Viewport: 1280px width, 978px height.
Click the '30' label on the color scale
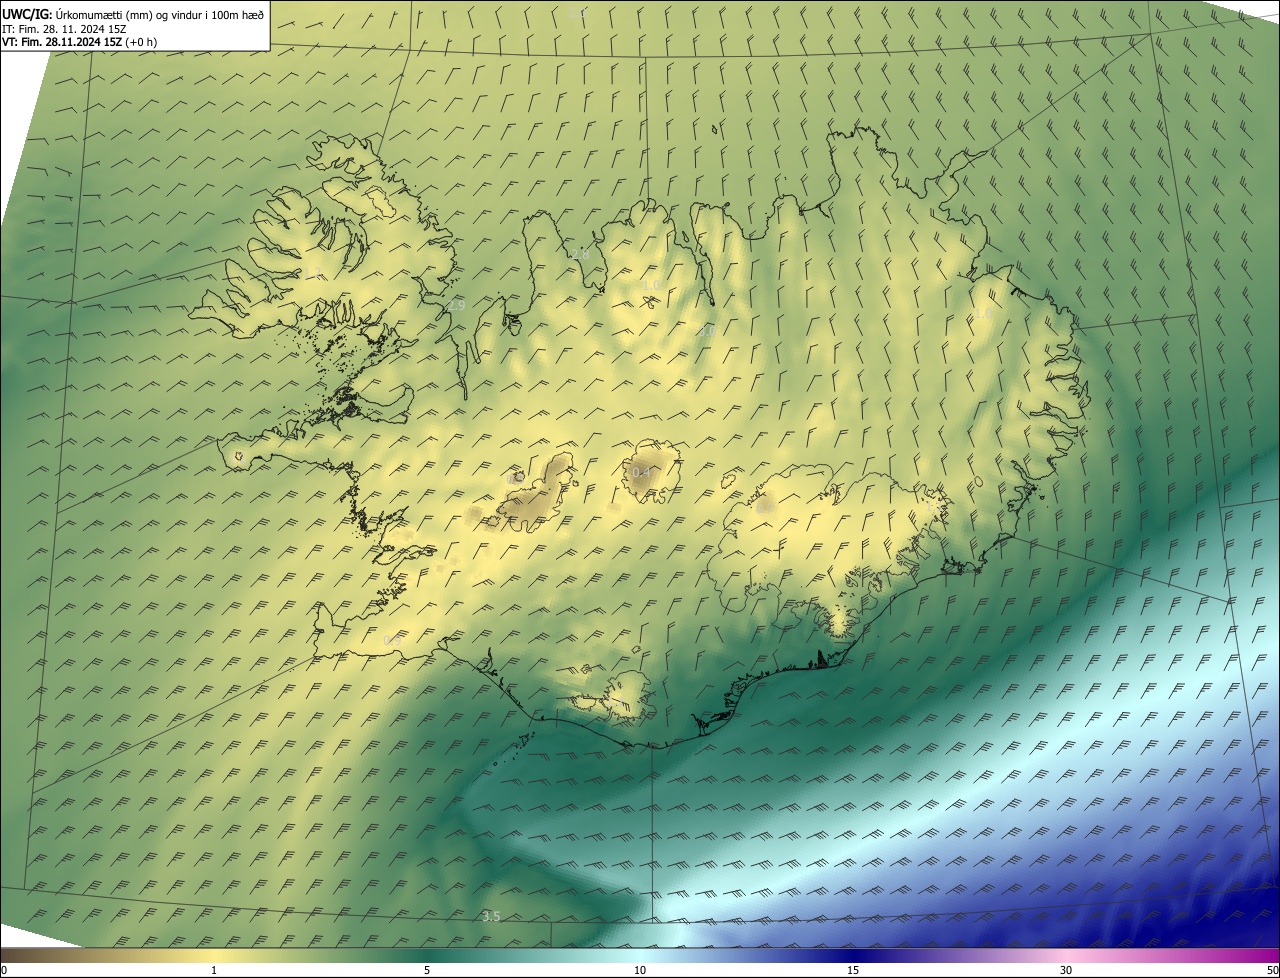click(1066, 970)
